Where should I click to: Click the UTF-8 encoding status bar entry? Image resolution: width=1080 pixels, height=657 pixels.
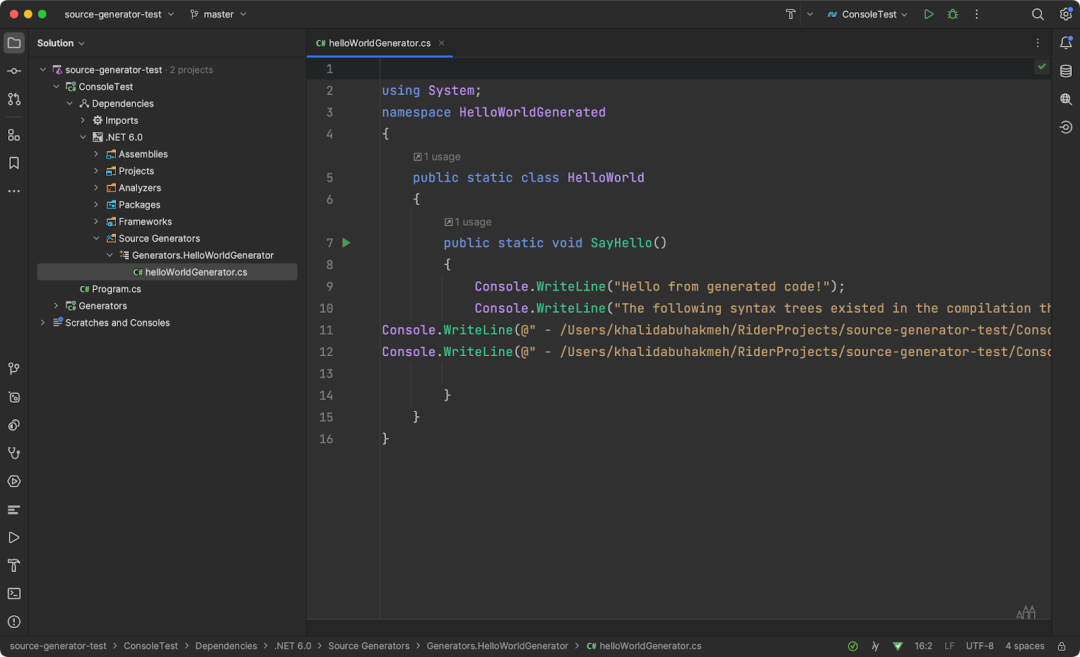point(979,646)
